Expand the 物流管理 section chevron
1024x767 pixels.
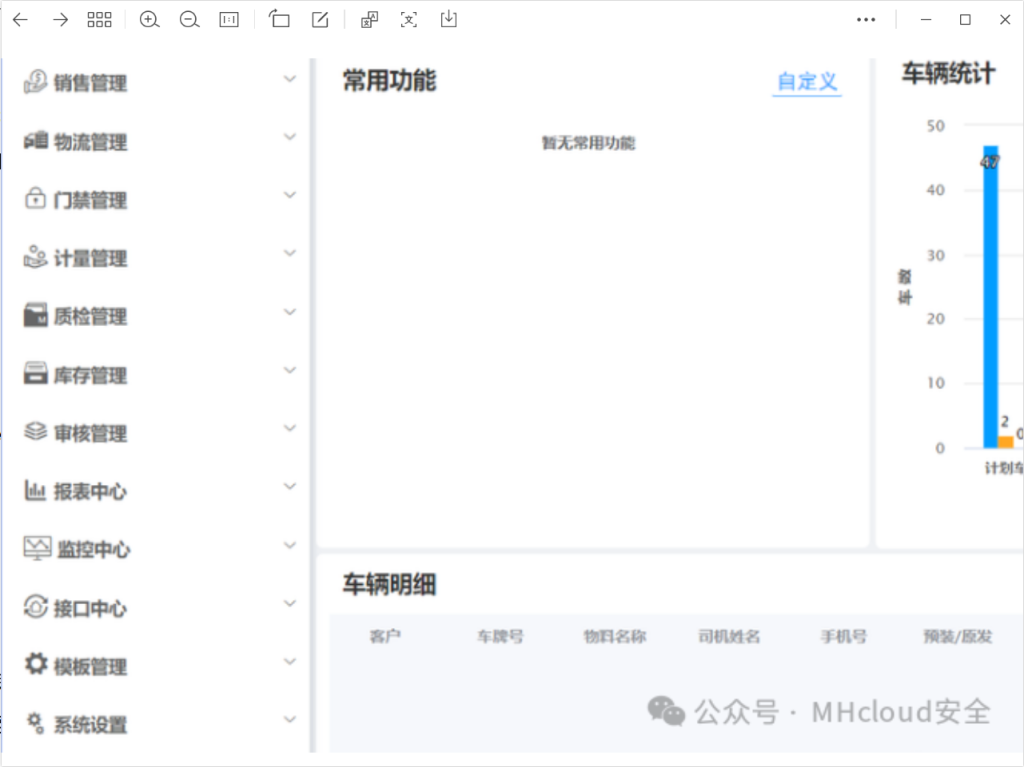pyautogui.click(x=290, y=137)
